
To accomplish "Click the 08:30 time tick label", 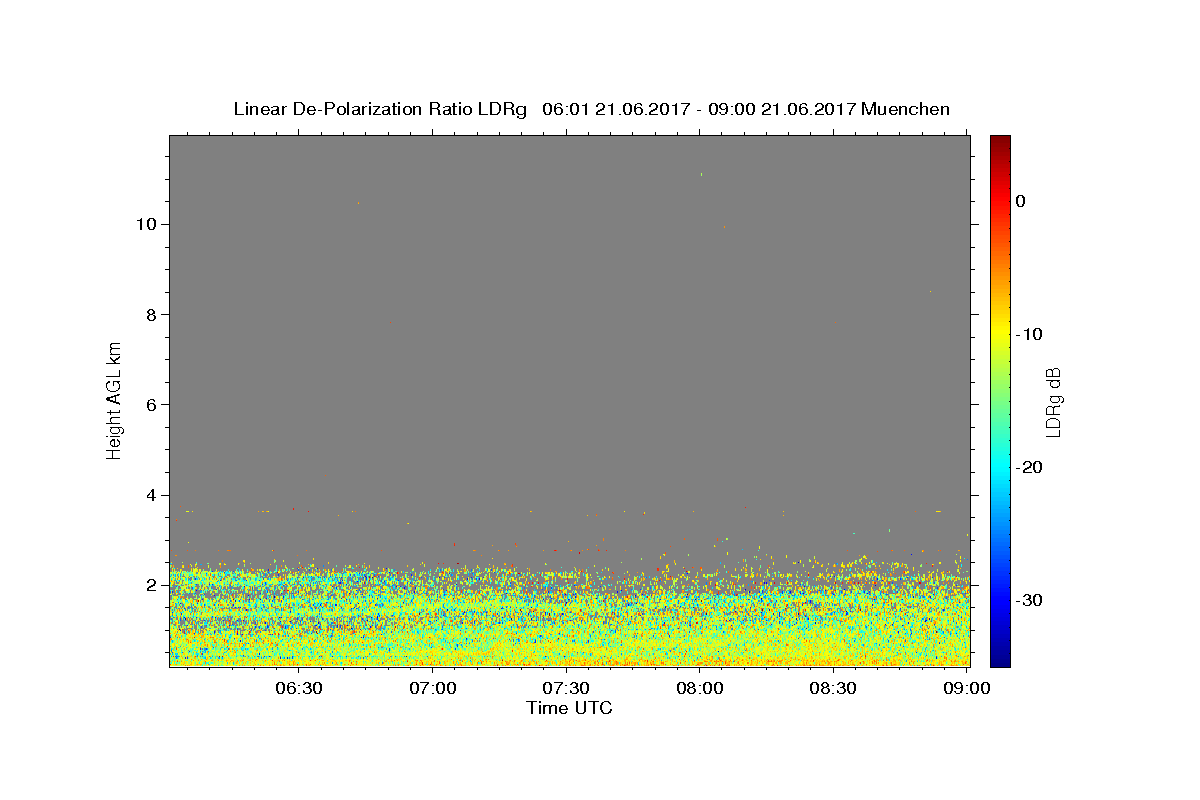I will 834,689.
